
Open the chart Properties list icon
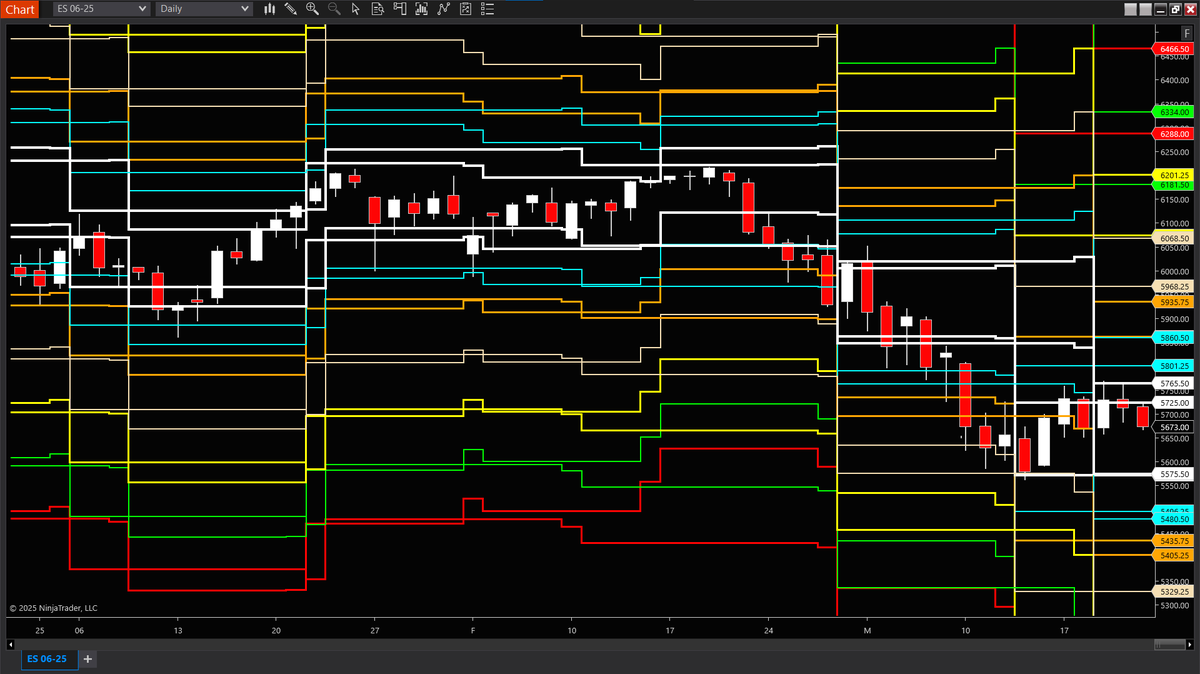pyautogui.click(x=487, y=9)
